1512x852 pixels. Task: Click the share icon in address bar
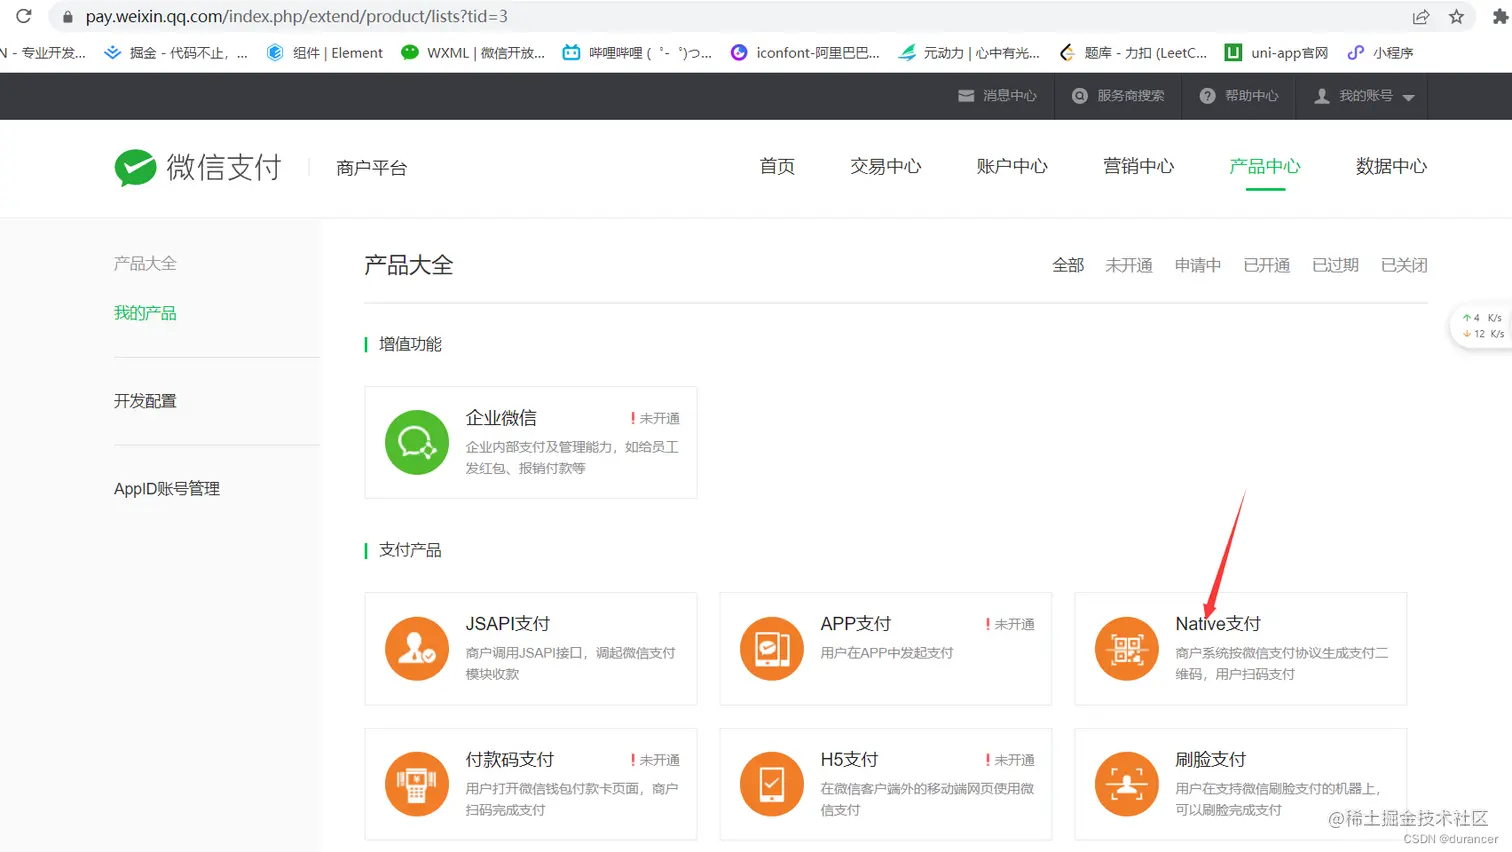click(1421, 16)
